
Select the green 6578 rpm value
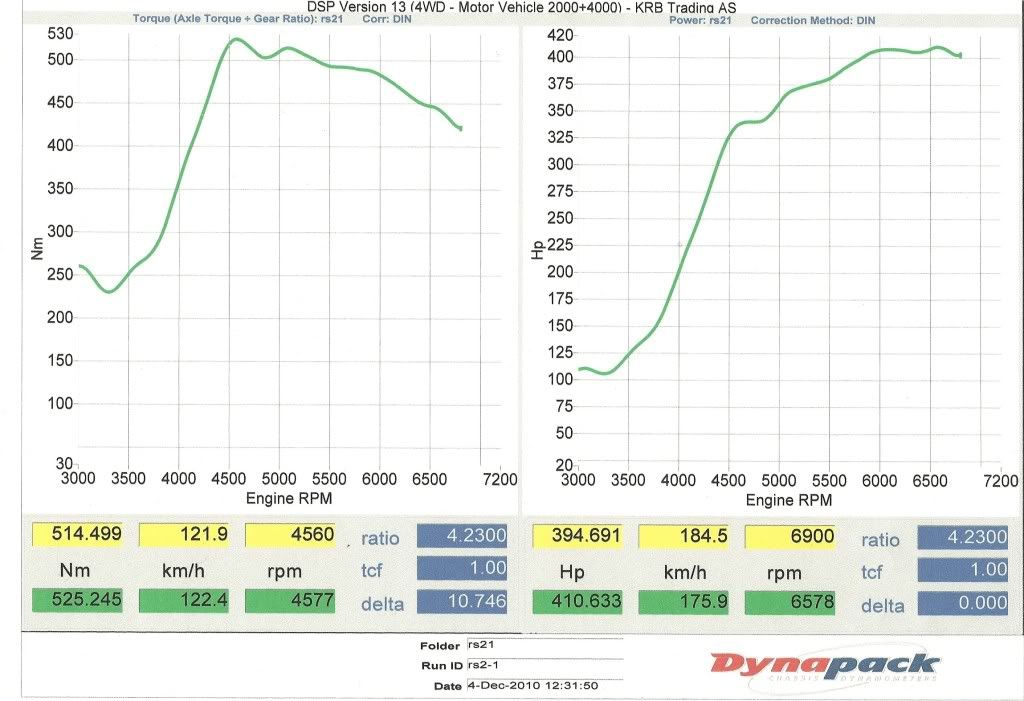(791, 603)
